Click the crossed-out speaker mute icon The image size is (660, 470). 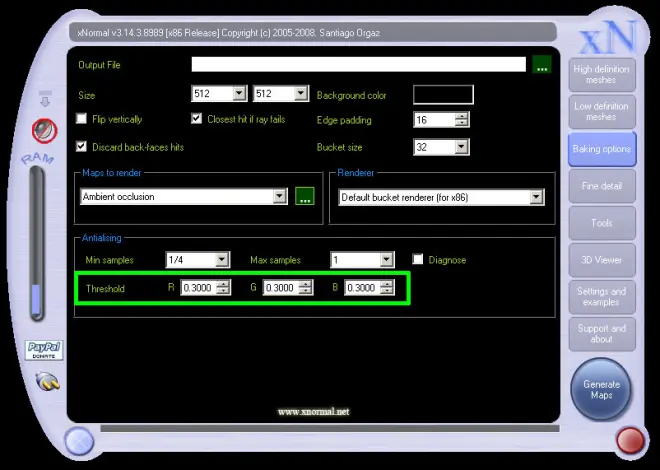click(45, 131)
